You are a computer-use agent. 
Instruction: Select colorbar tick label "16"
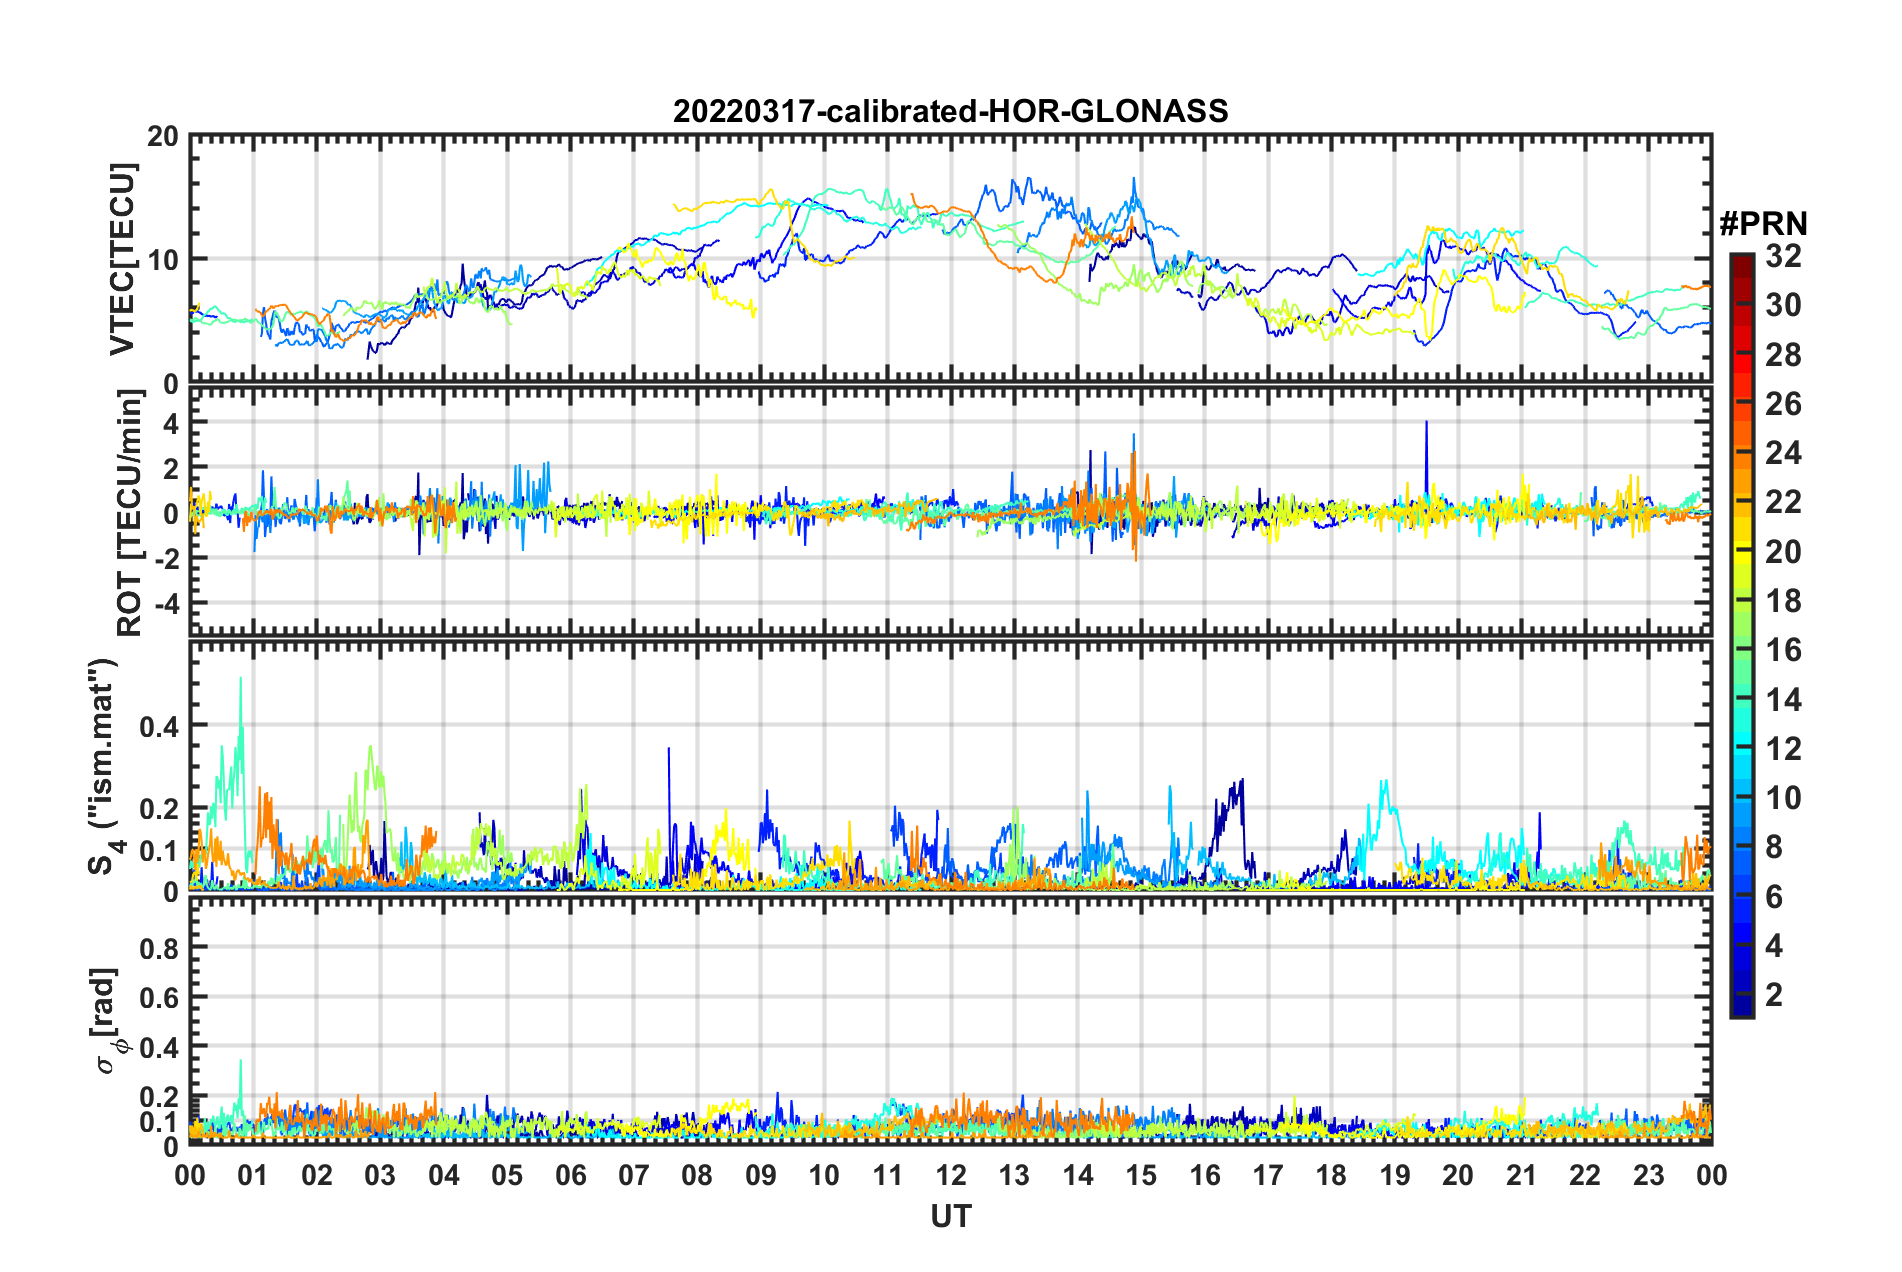point(1783,650)
